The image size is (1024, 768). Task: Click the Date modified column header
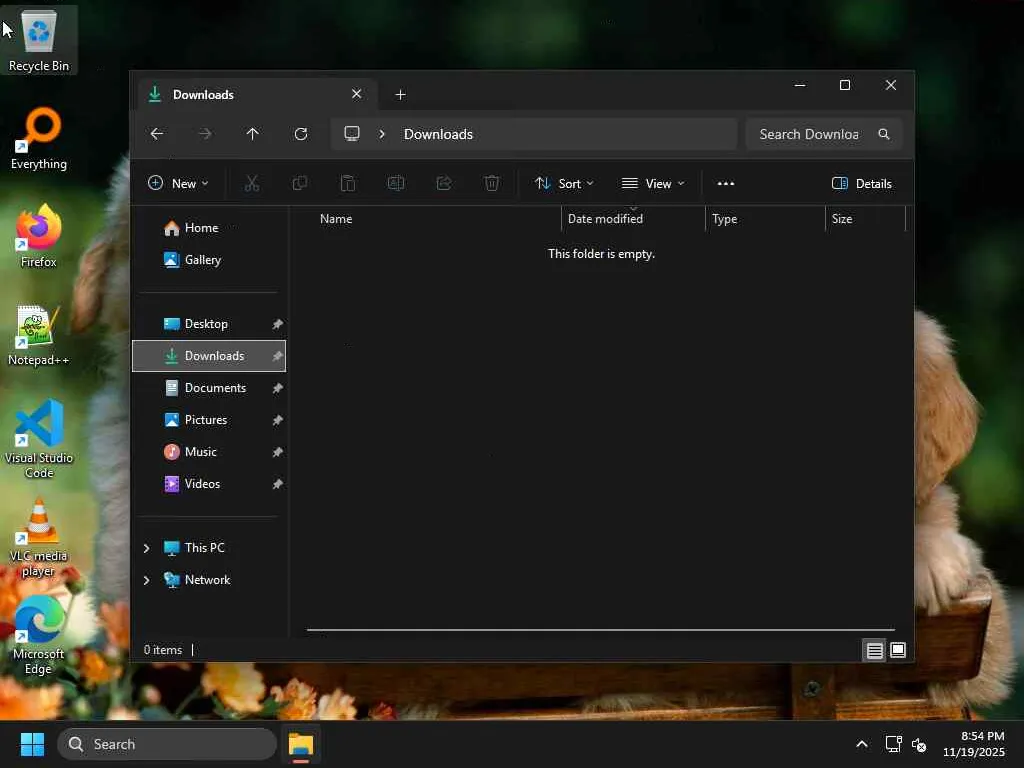[605, 219]
